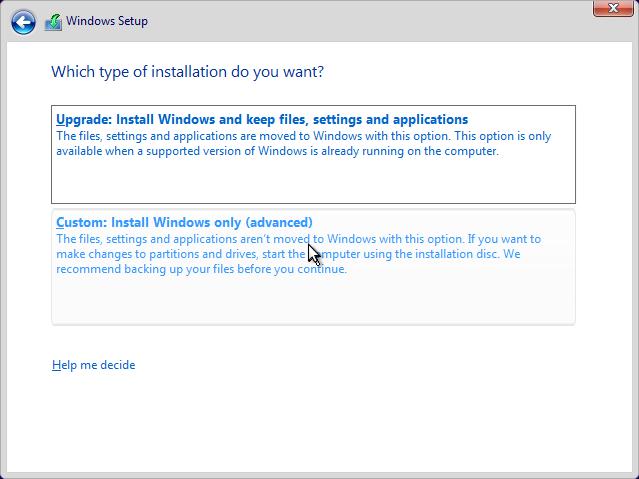Close the Windows Setup window
The height and width of the screenshot is (479, 639).
coord(613,9)
